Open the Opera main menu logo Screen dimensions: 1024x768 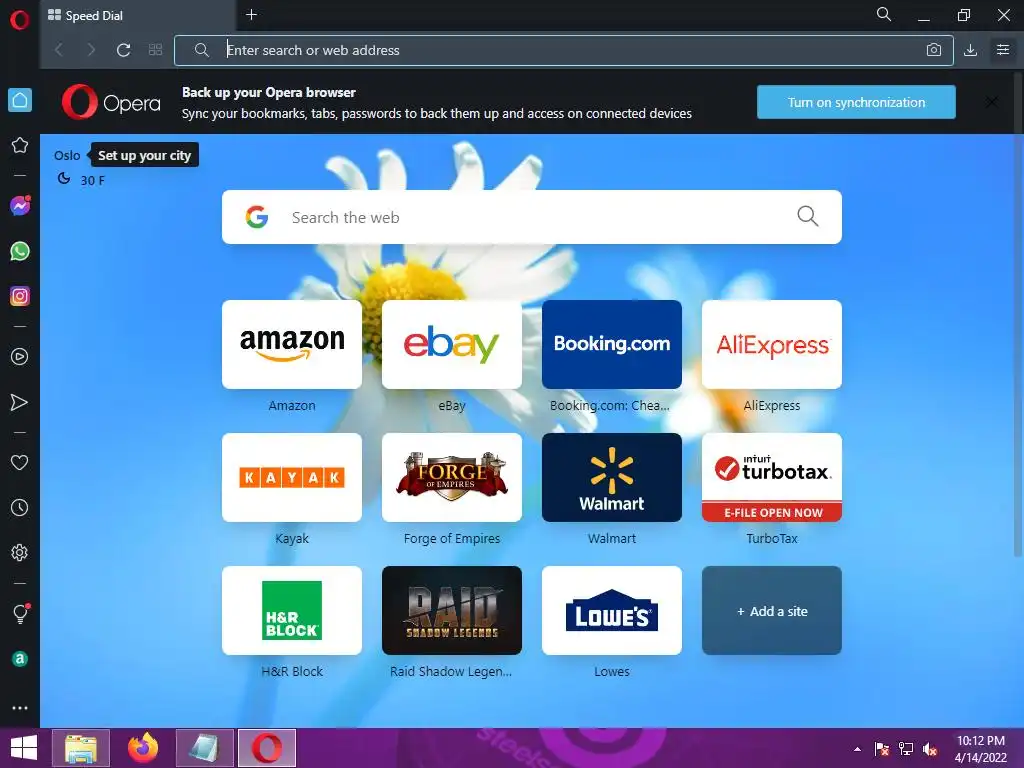tap(20, 20)
